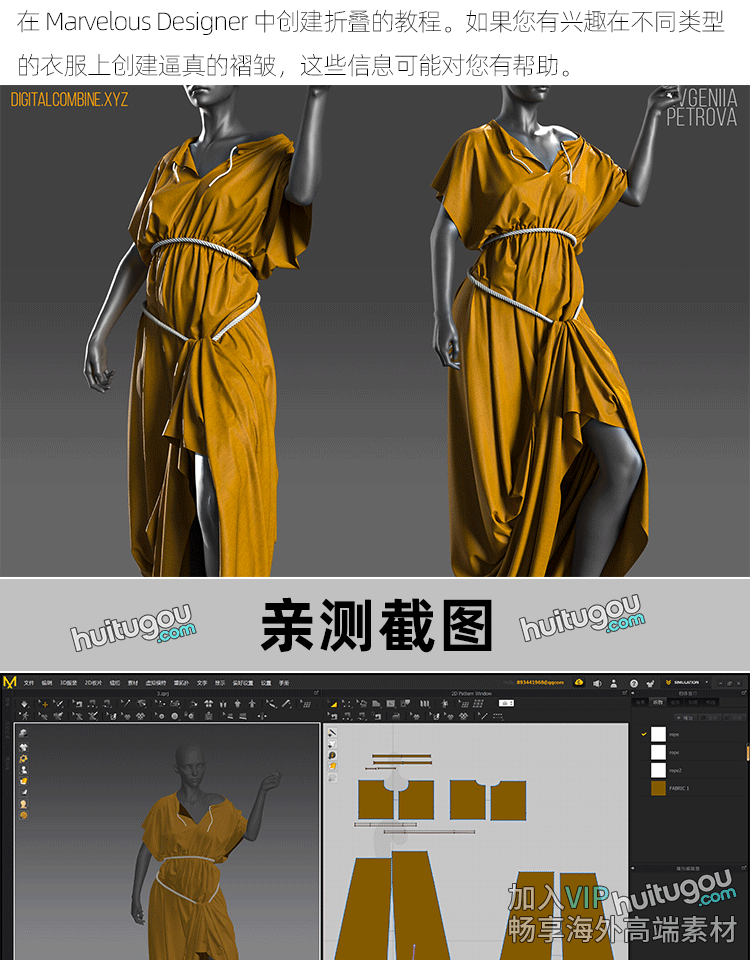The image size is (750, 960).
Task: Click the 增加 add button in fabric panel
Action: (x=686, y=718)
